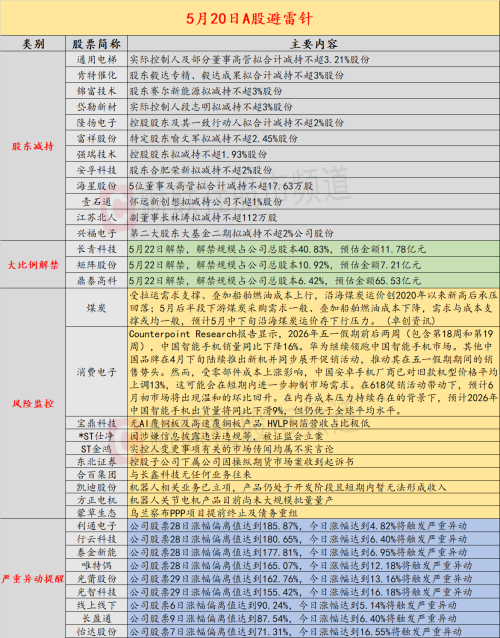
Task: Click the 煤炭 sector cell
Action: pos(96,308)
